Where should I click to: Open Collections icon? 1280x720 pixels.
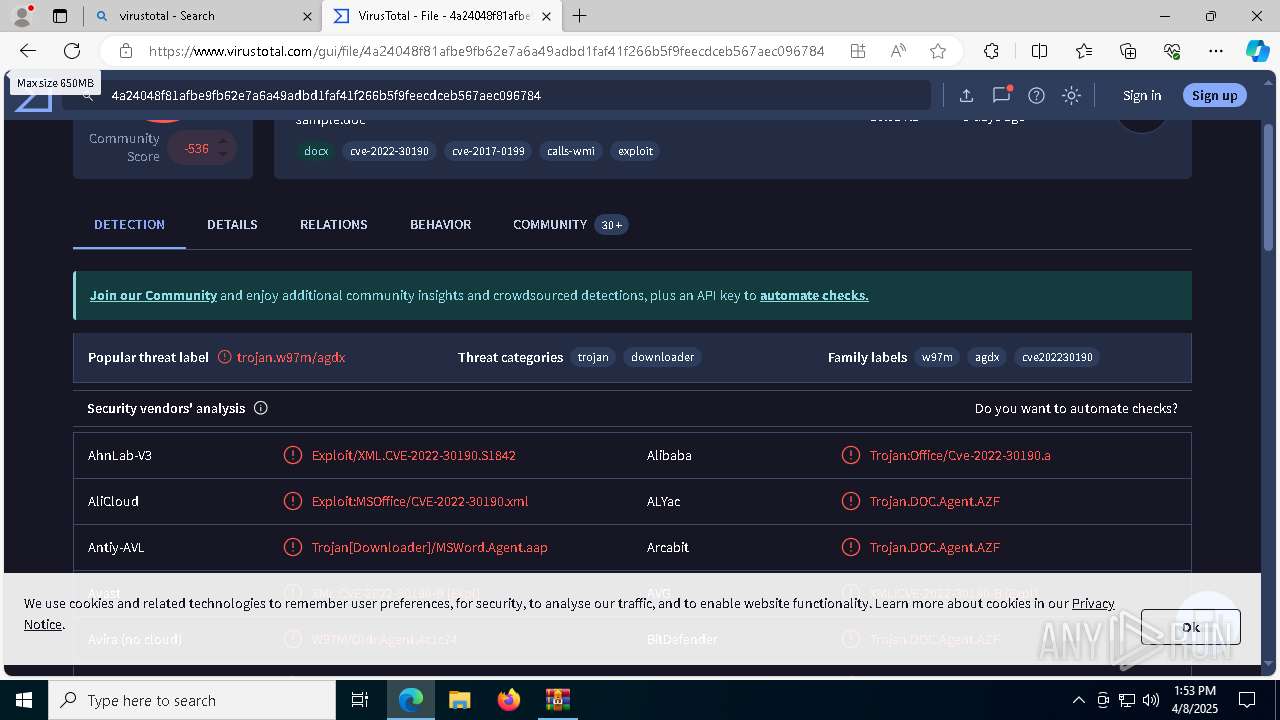1128,51
